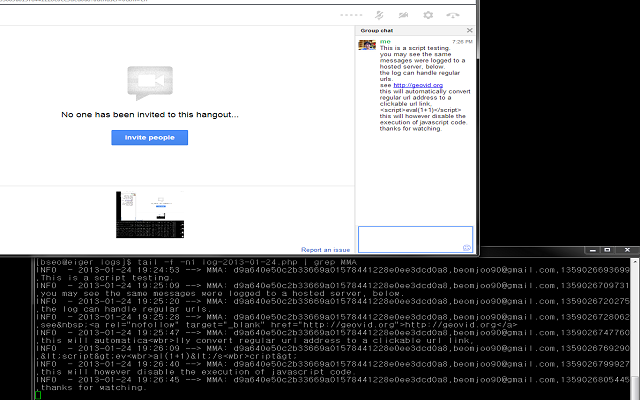Leave the call with hang-up icon

(x=453, y=15)
